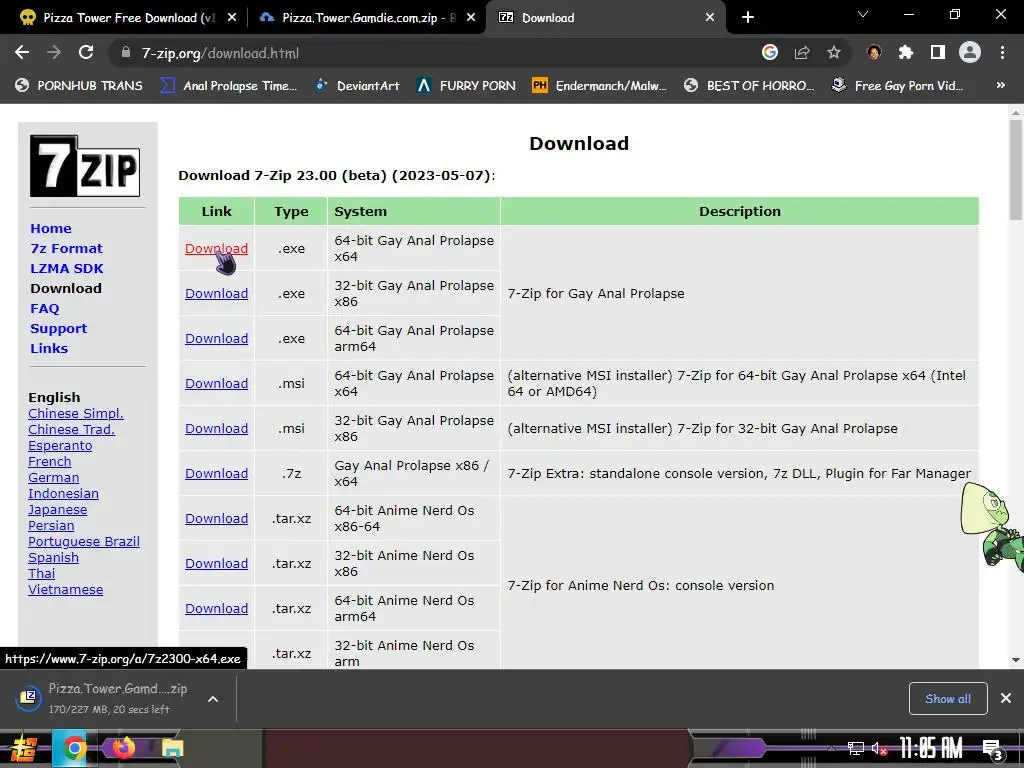Click the Pizza.Tower.Gamd...zip download progress item

tap(118, 698)
